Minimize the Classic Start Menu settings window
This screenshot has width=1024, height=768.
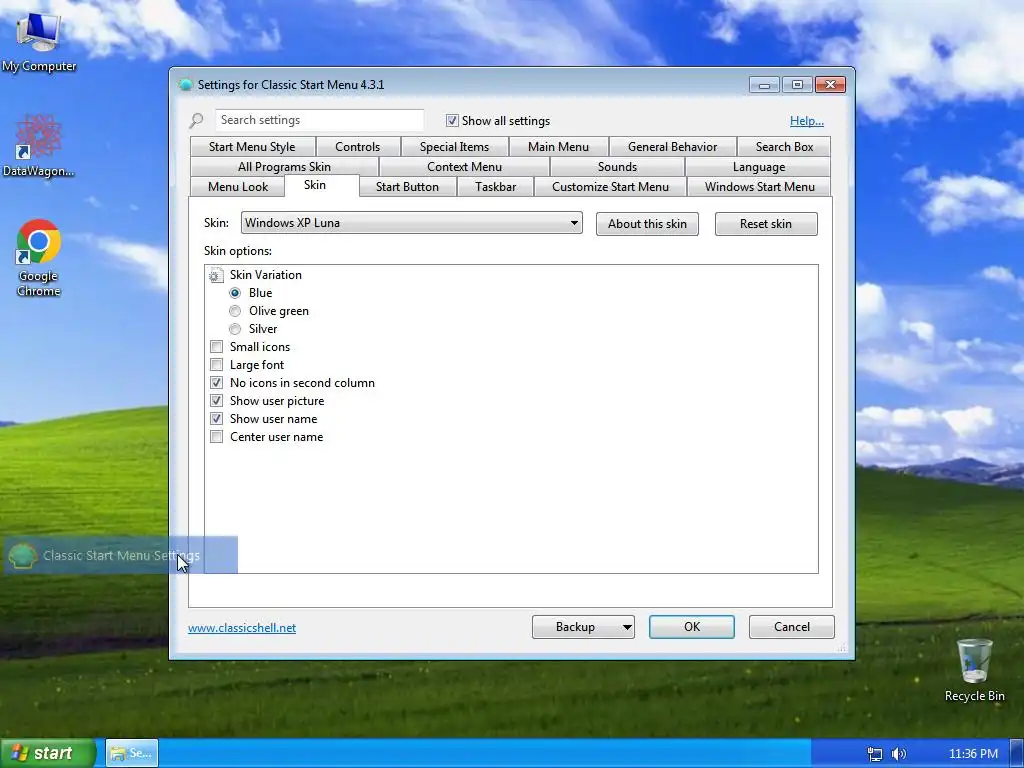pos(764,85)
